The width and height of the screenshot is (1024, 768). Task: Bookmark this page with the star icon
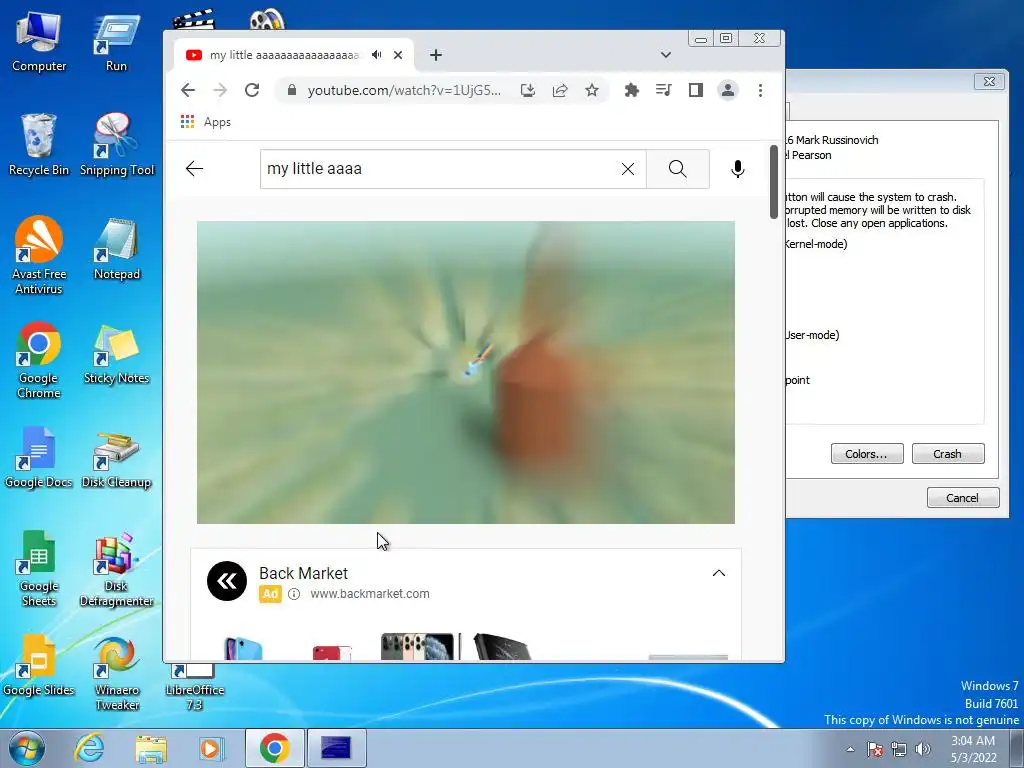tap(592, 90)
